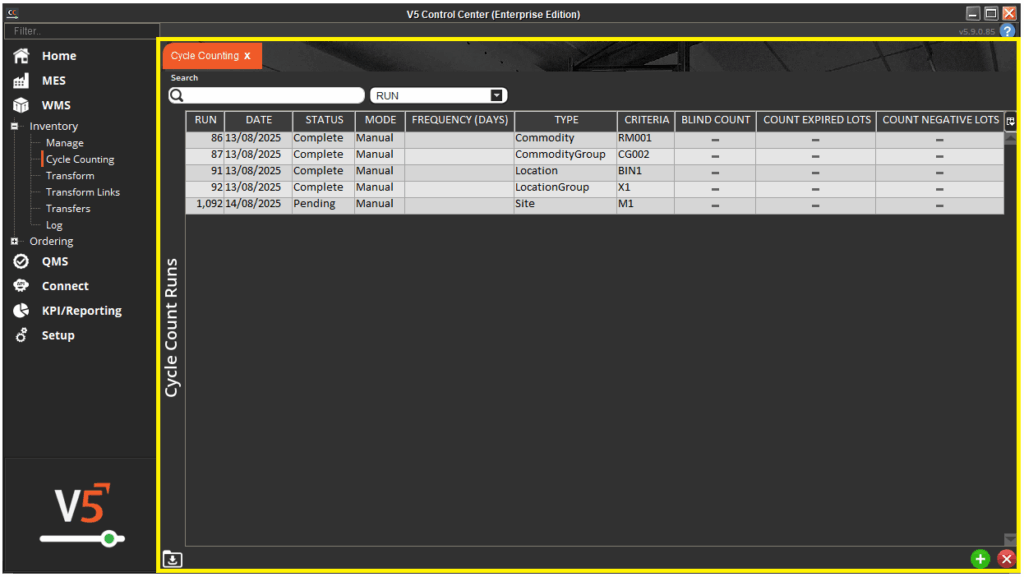This screenshot has height=577, width=1024.
Task: Sort by the MODE column header
Action: (380, 121)
